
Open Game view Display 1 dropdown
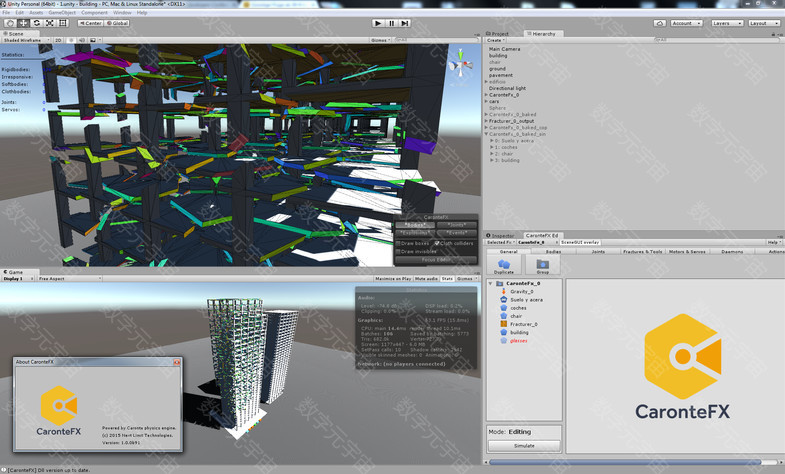point(18,278)
